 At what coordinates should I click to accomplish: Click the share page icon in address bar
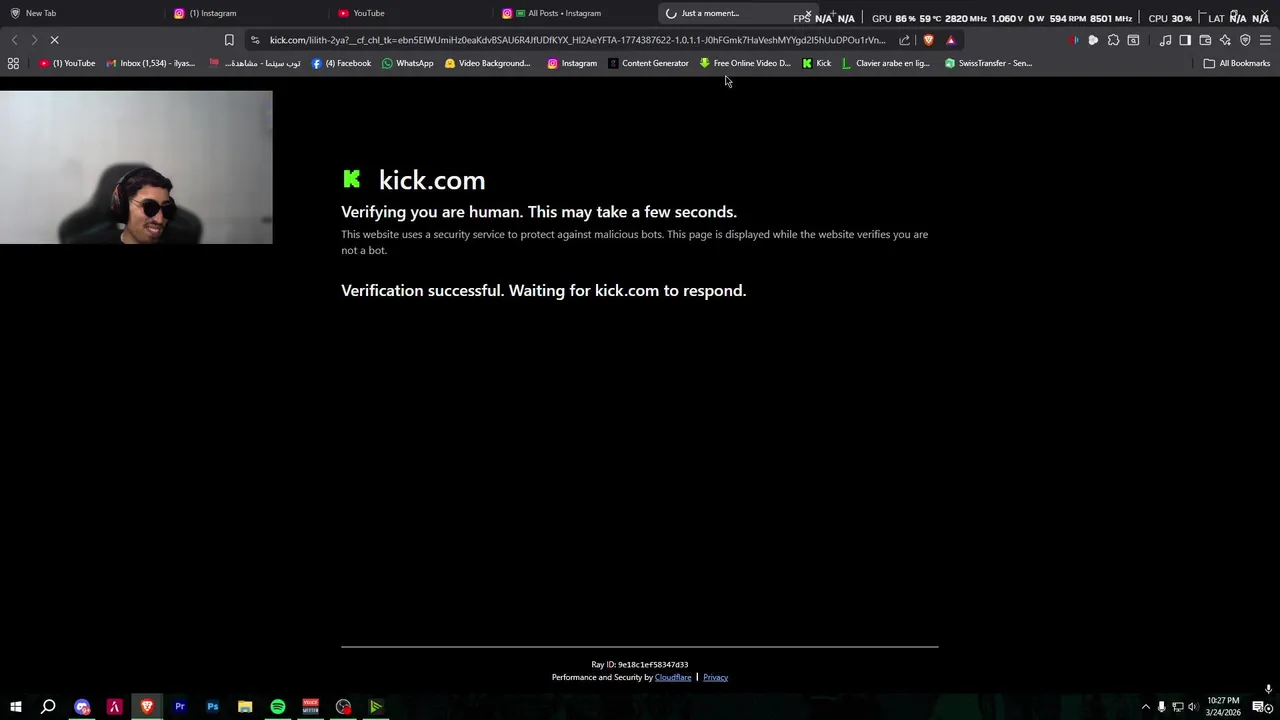click(905, 40)
